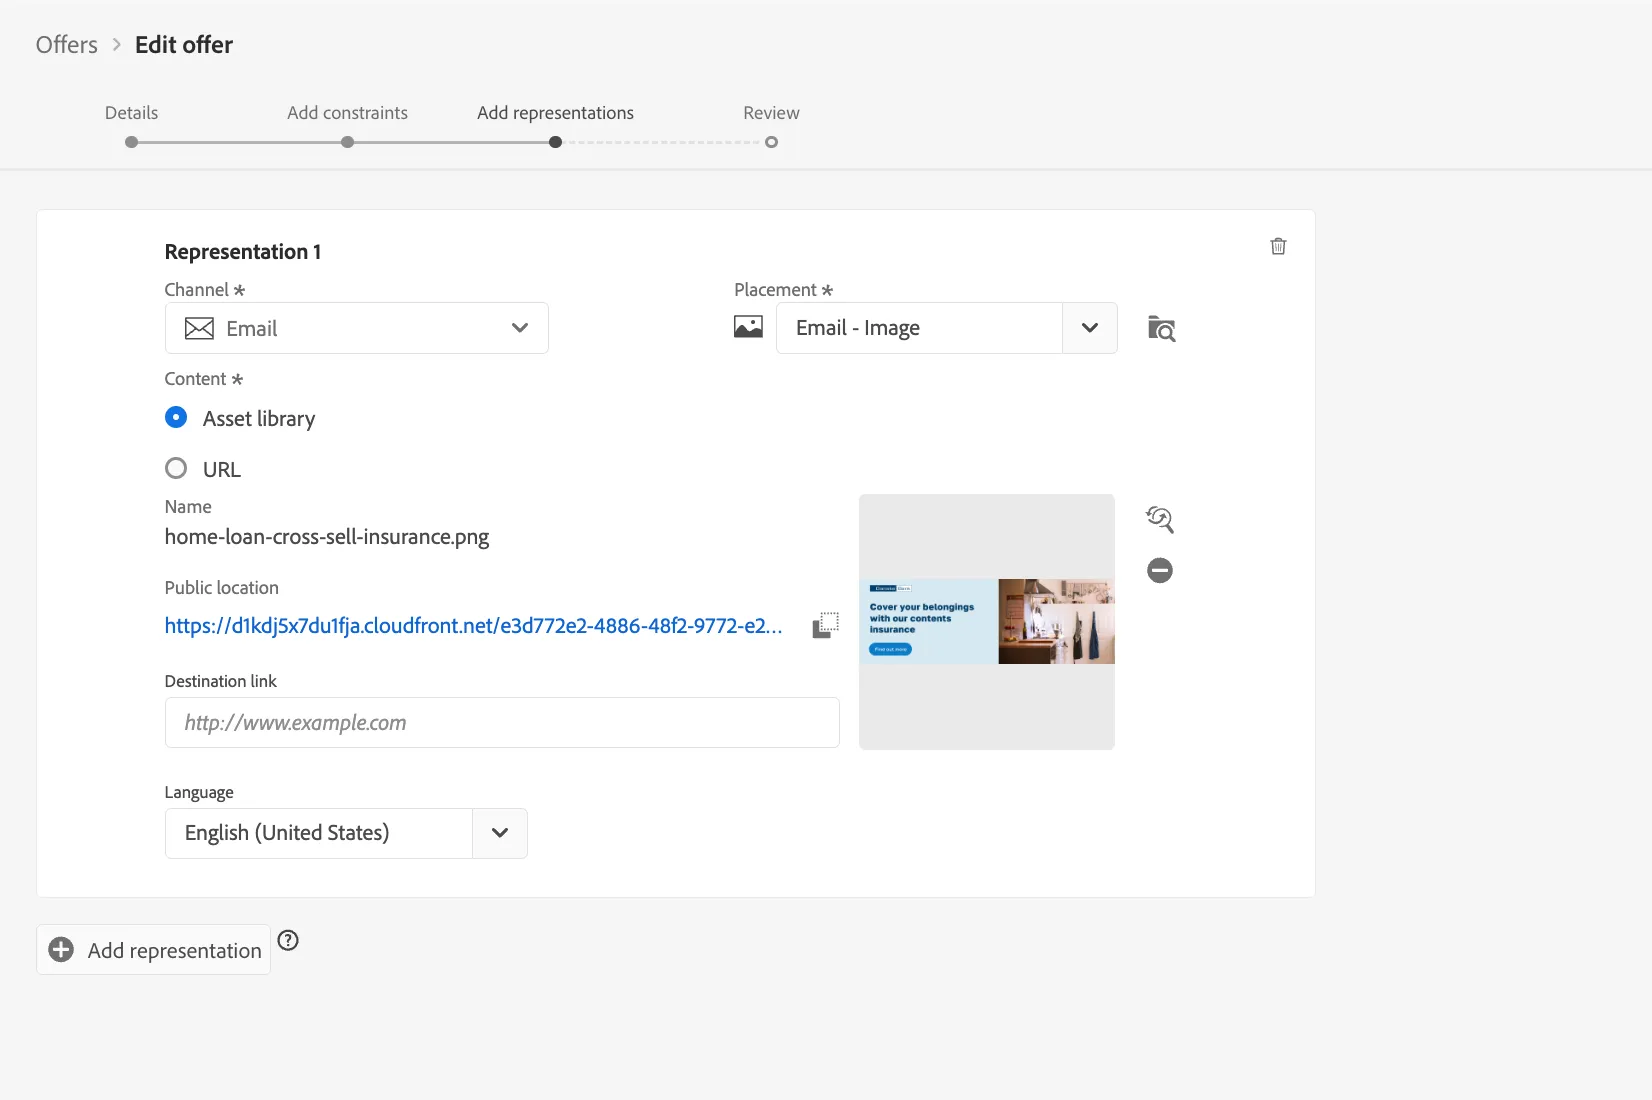
Task: Click the image placement type icon
Action: point(748,327)
